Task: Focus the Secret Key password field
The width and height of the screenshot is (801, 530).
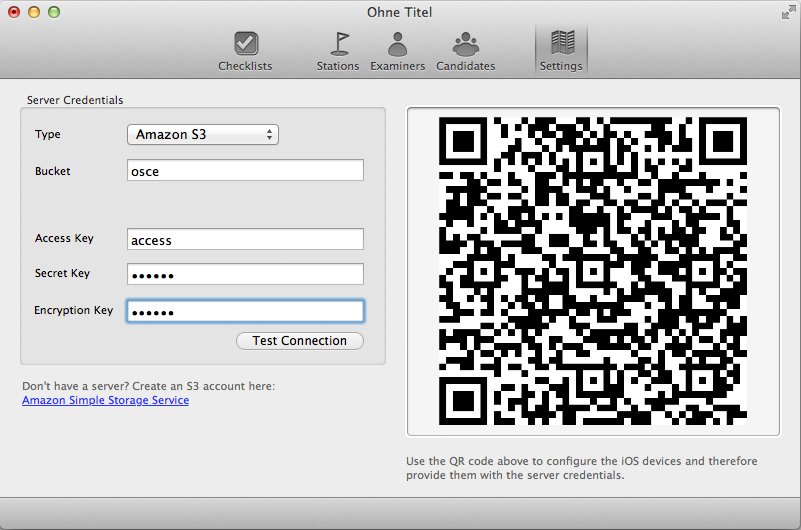Action: 245,274
